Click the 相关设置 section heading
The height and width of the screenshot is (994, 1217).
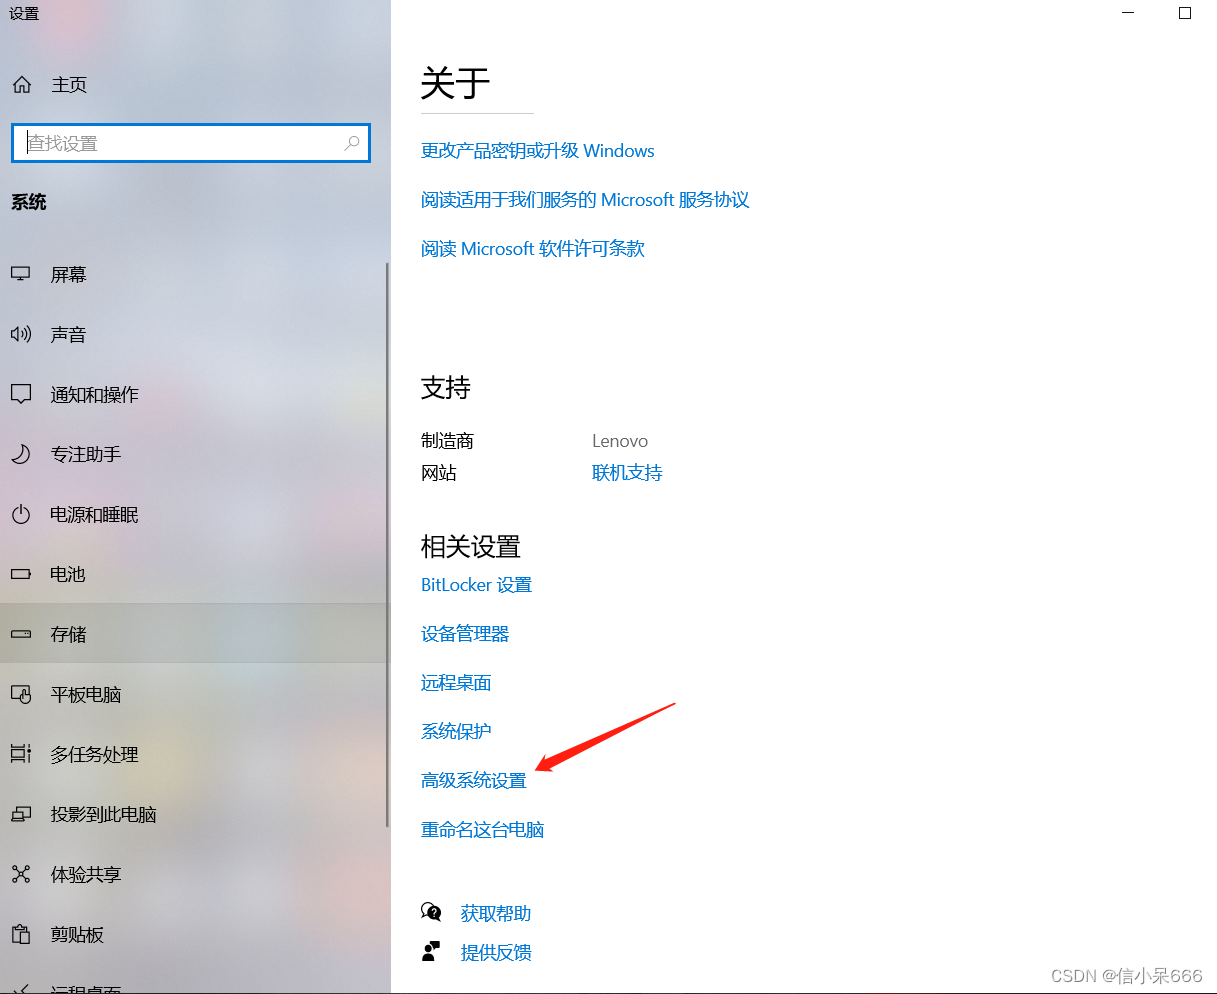click(x=471, y=547)
